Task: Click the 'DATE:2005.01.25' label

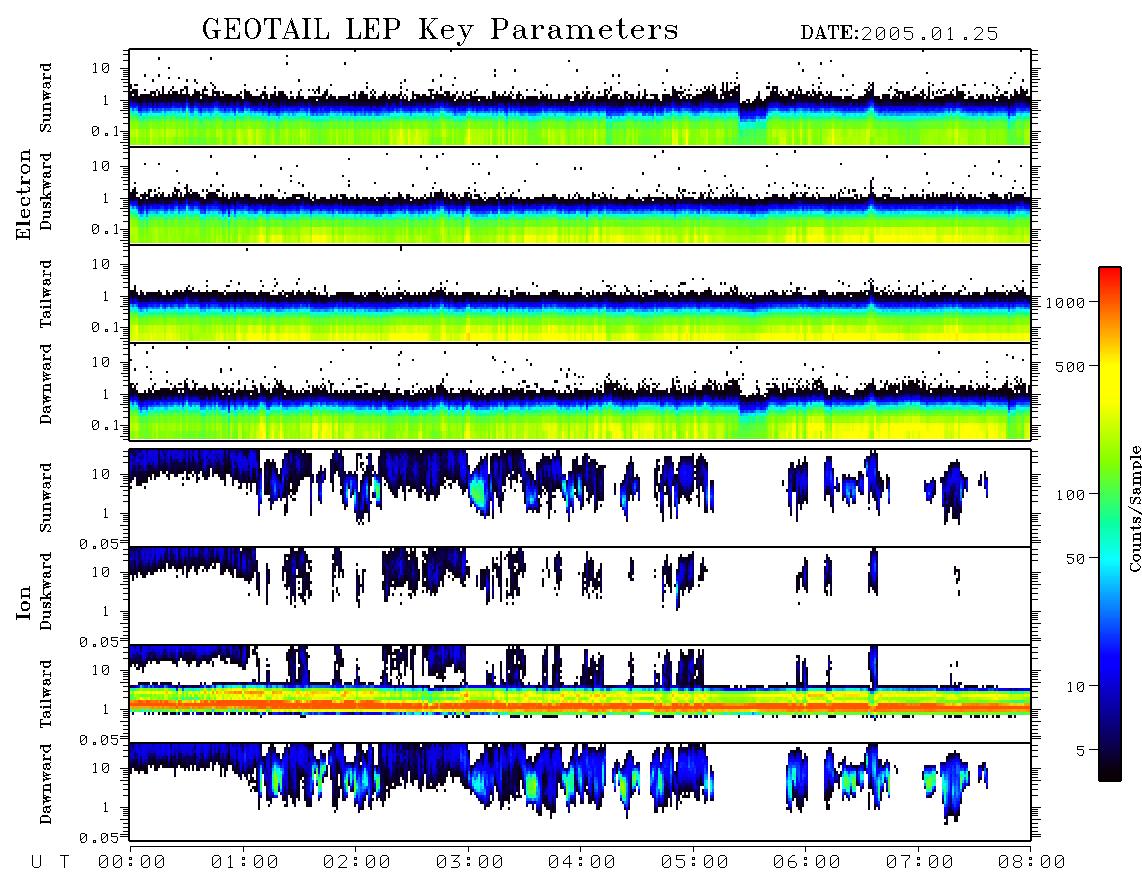Action: click(899, 33)
